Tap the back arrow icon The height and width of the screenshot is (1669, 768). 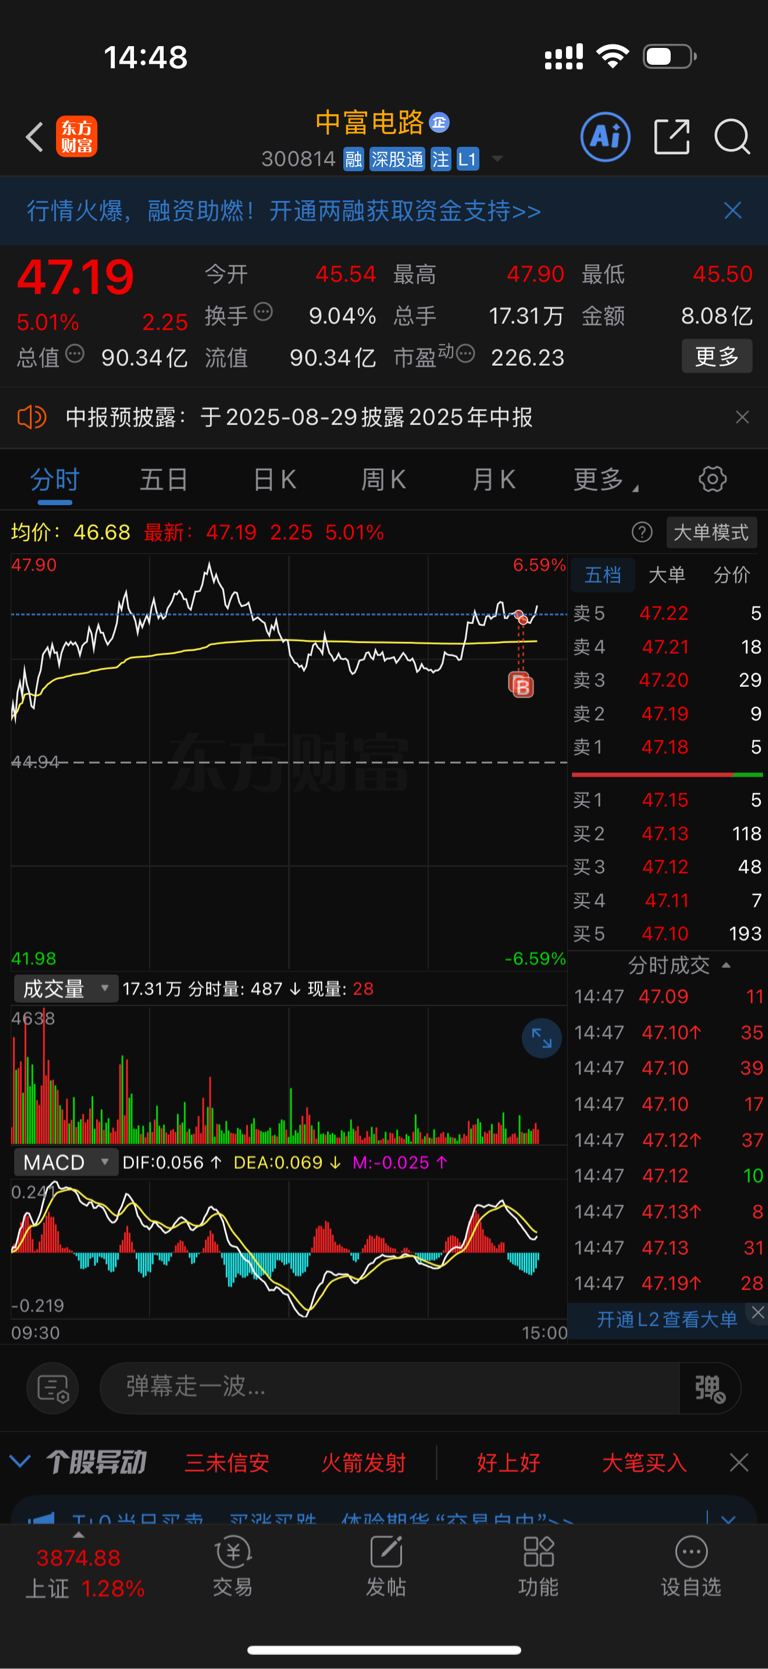[35, 137]
